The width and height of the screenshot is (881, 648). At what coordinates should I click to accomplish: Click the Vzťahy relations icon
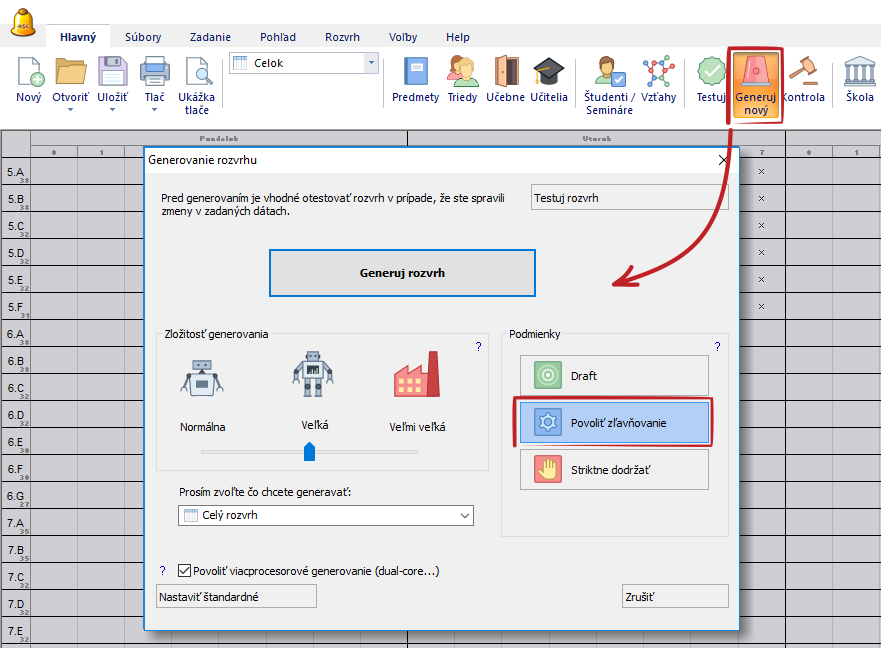click(658, 72)
